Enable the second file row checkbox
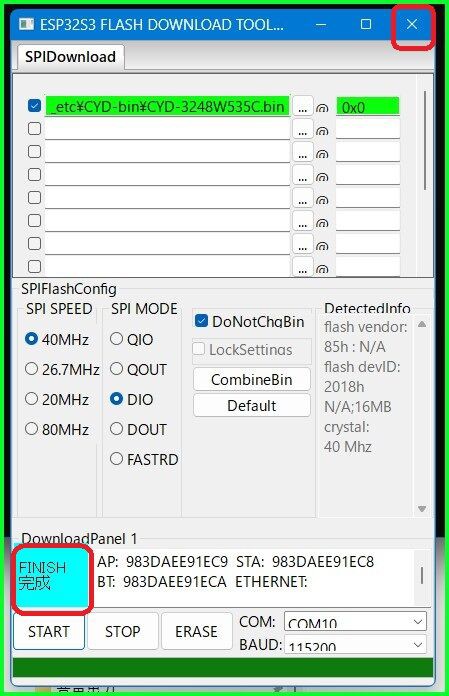Viewport: 449px width, 696px height. click(x=34, y=129)
